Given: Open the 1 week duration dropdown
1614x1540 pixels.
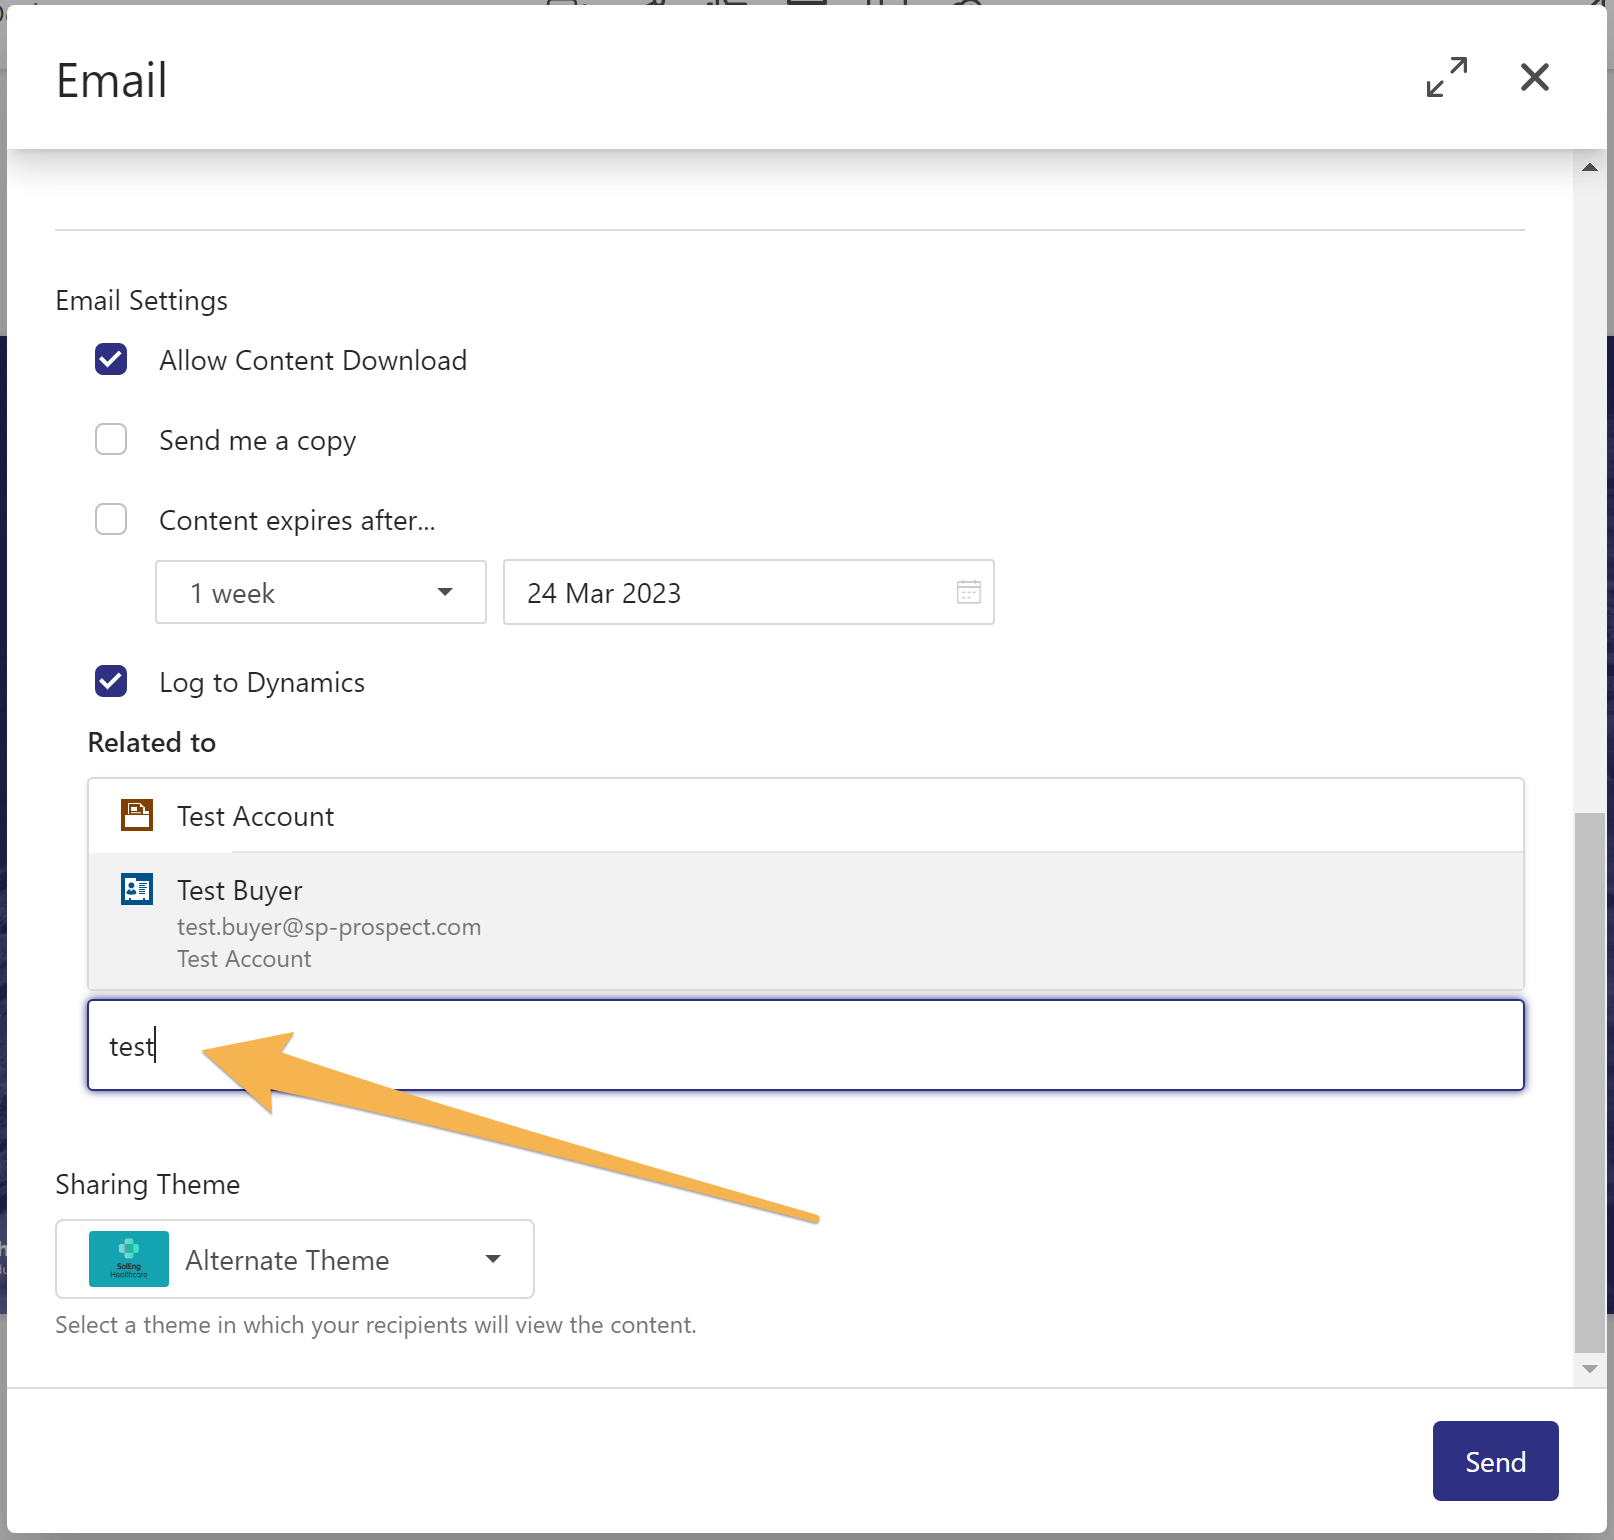Looking at the screenshot, I should pyautogui.click(x=320, y=592).
